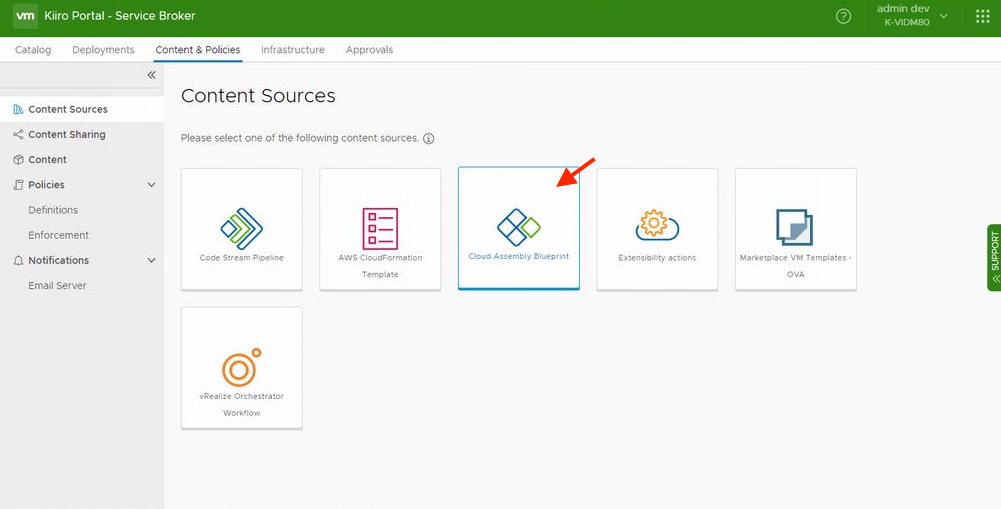
Task: Open Policies Enforcement
Action: coord(59,235)
